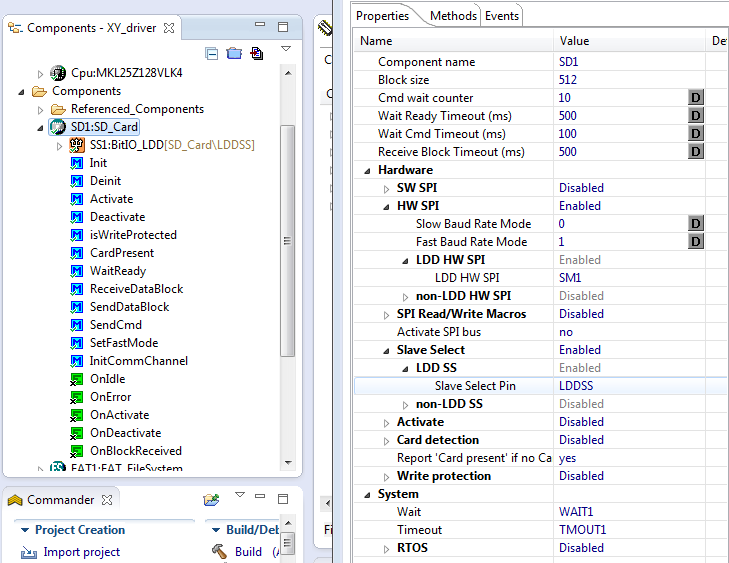
Task: Click the Commander open folder toolbar icon
Action: pyautogui.click(x=212, y=500)
